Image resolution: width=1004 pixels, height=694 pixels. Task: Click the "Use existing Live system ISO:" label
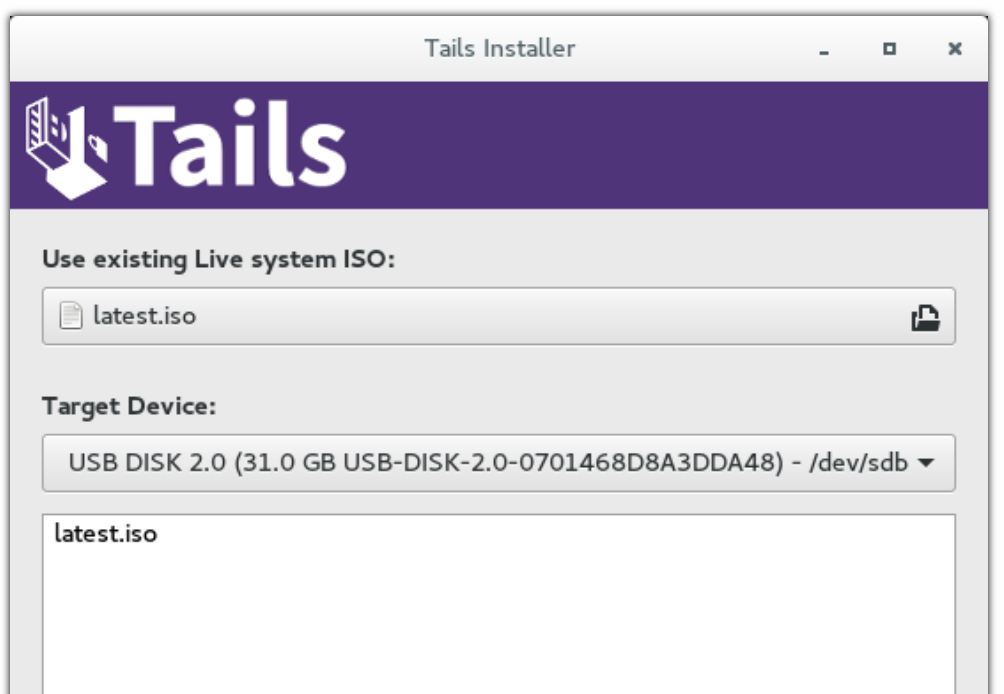click(x=218, y=259)
